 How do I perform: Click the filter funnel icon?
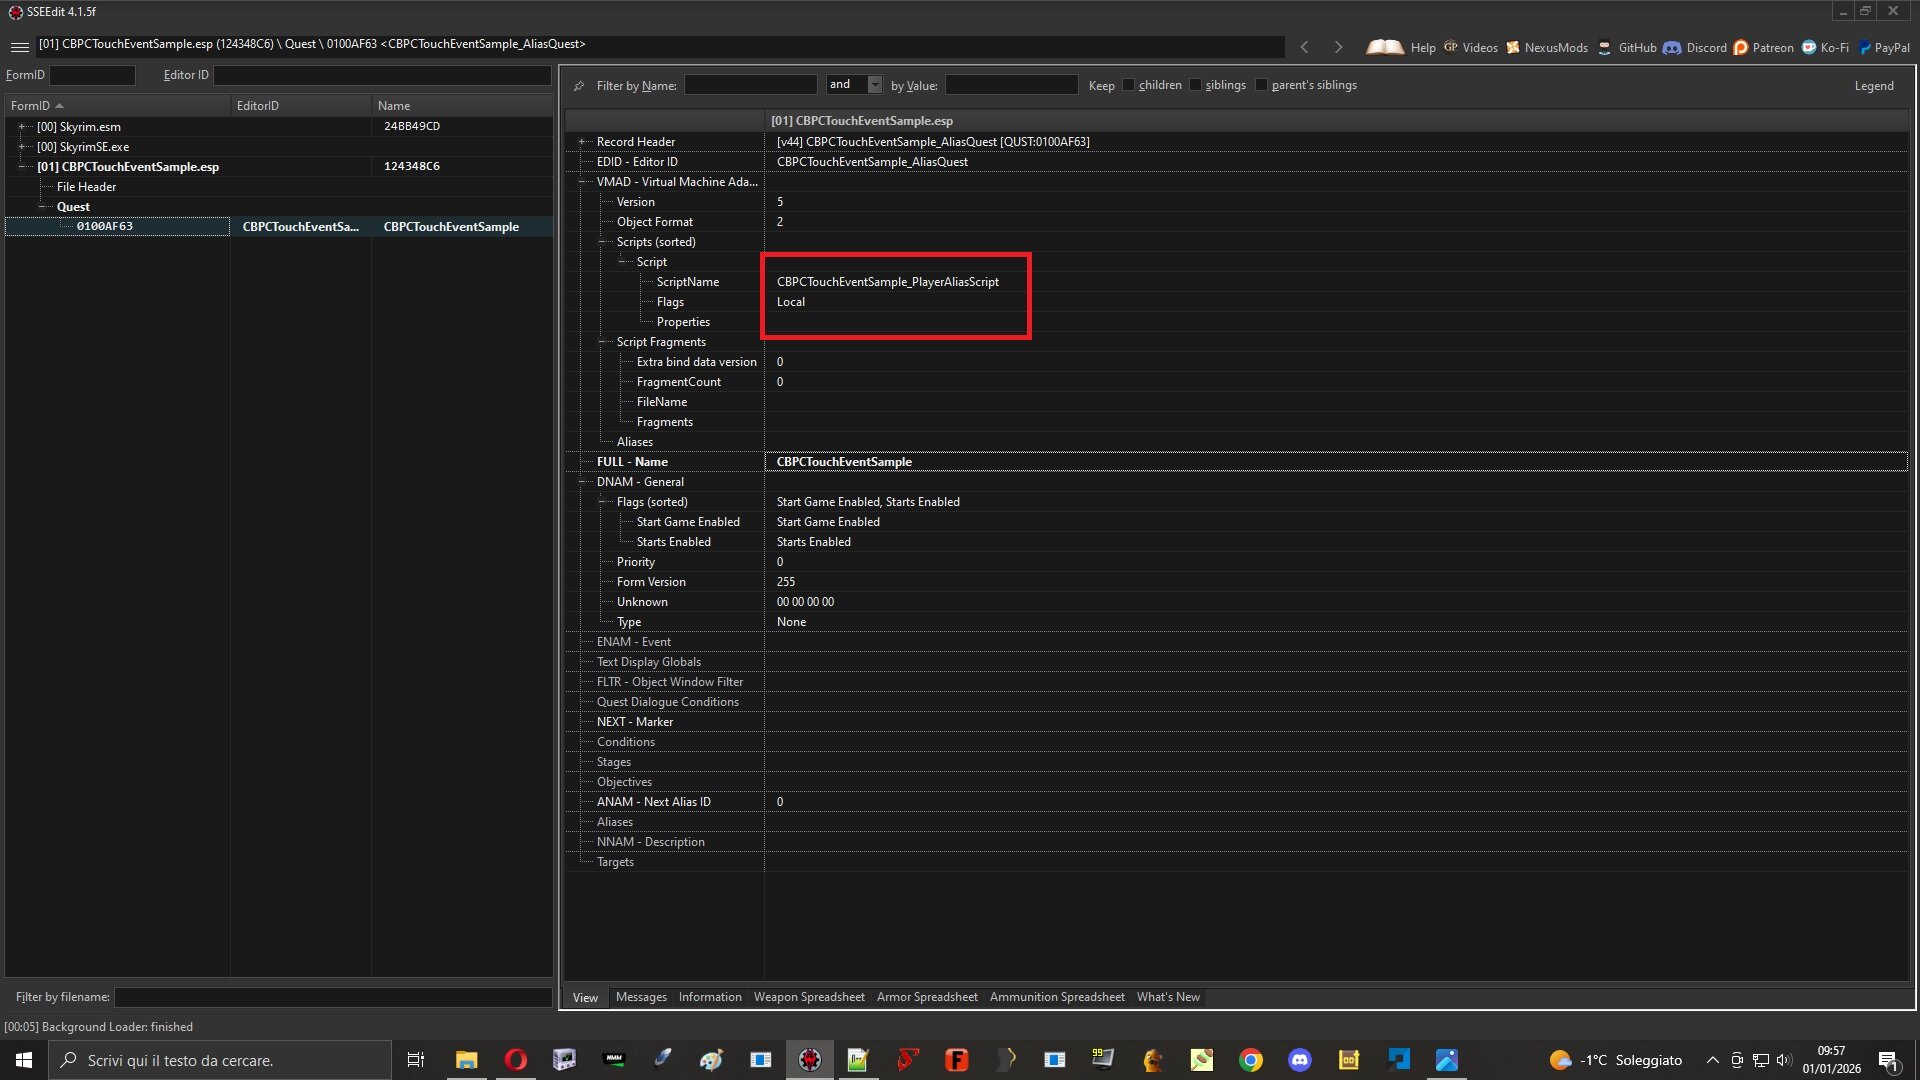click(579, 86)
